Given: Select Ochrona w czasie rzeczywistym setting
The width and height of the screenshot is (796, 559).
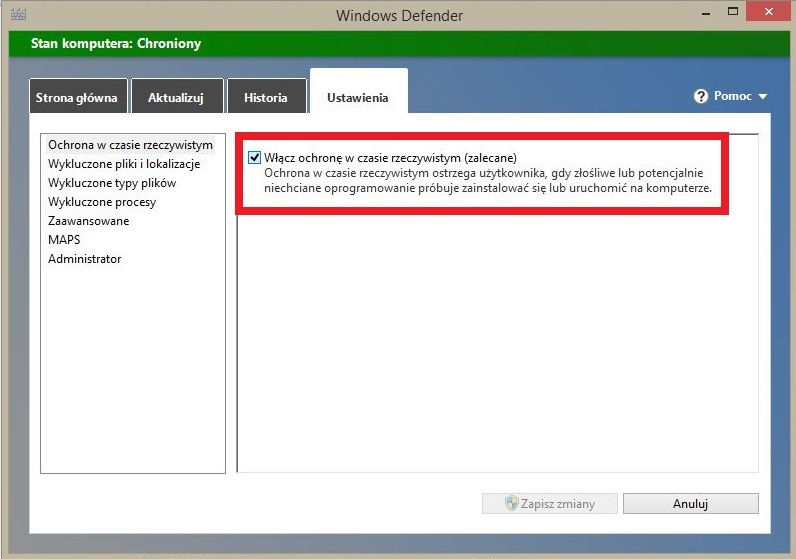Looking at the screenshot, I should click(130, 145).
